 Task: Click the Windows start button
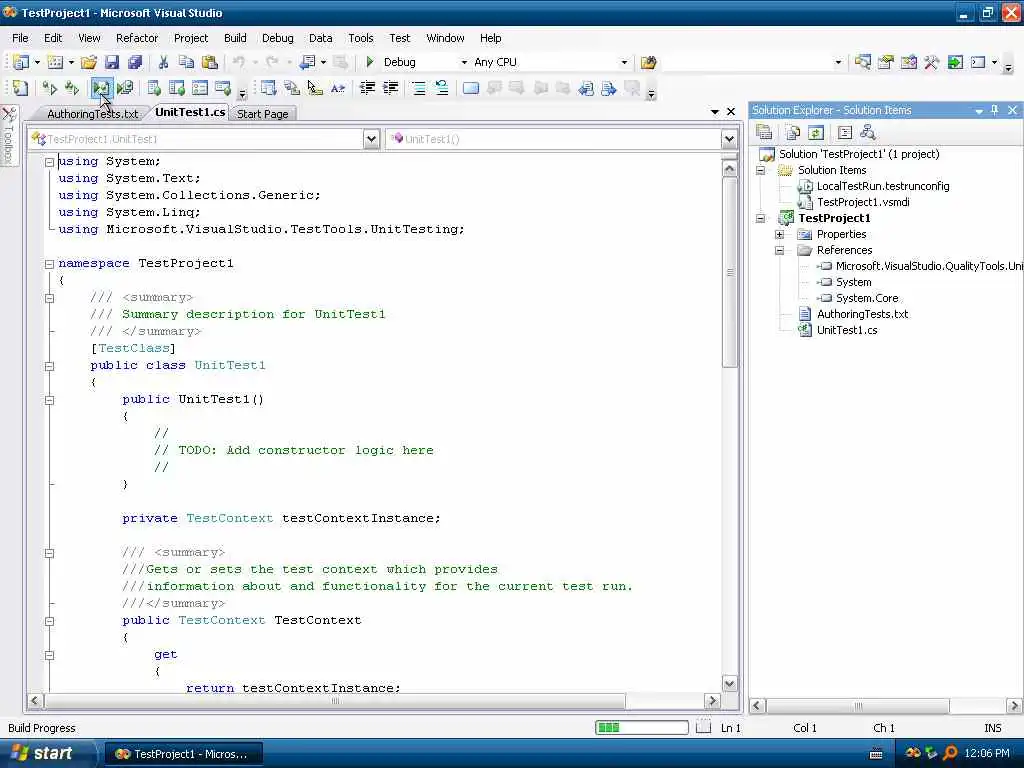click(43, 754)
